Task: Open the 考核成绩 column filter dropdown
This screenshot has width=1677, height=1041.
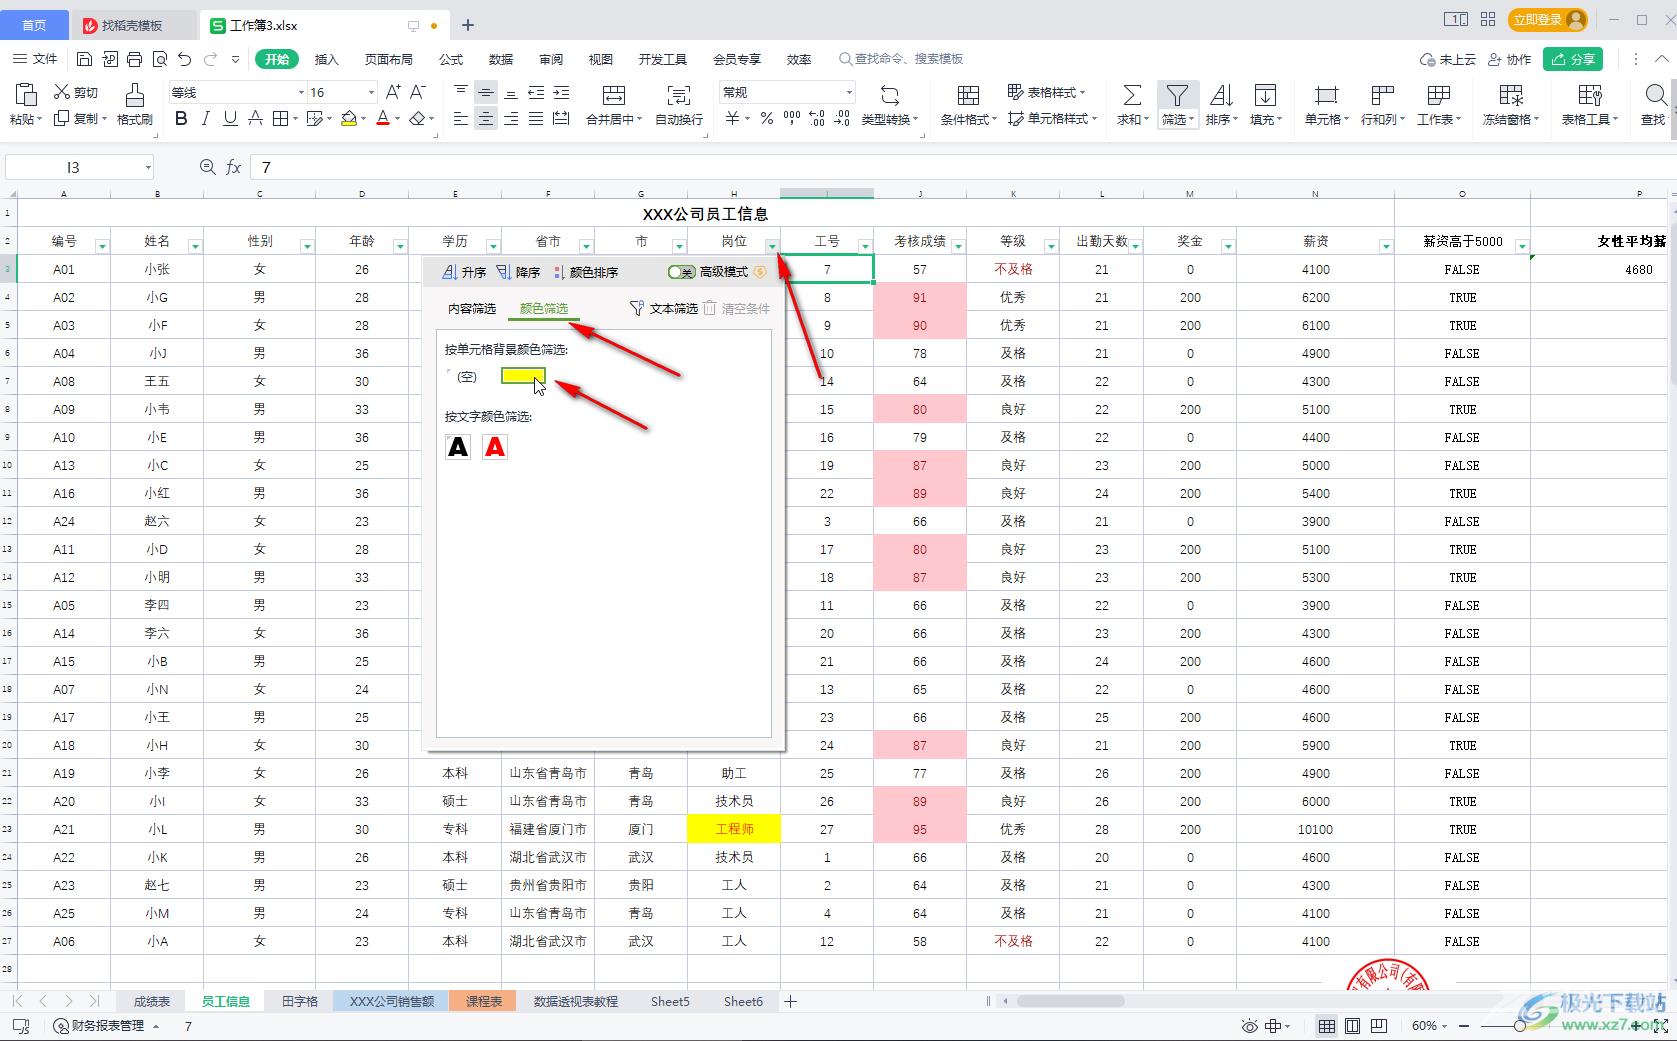Action: click(958, 246)
